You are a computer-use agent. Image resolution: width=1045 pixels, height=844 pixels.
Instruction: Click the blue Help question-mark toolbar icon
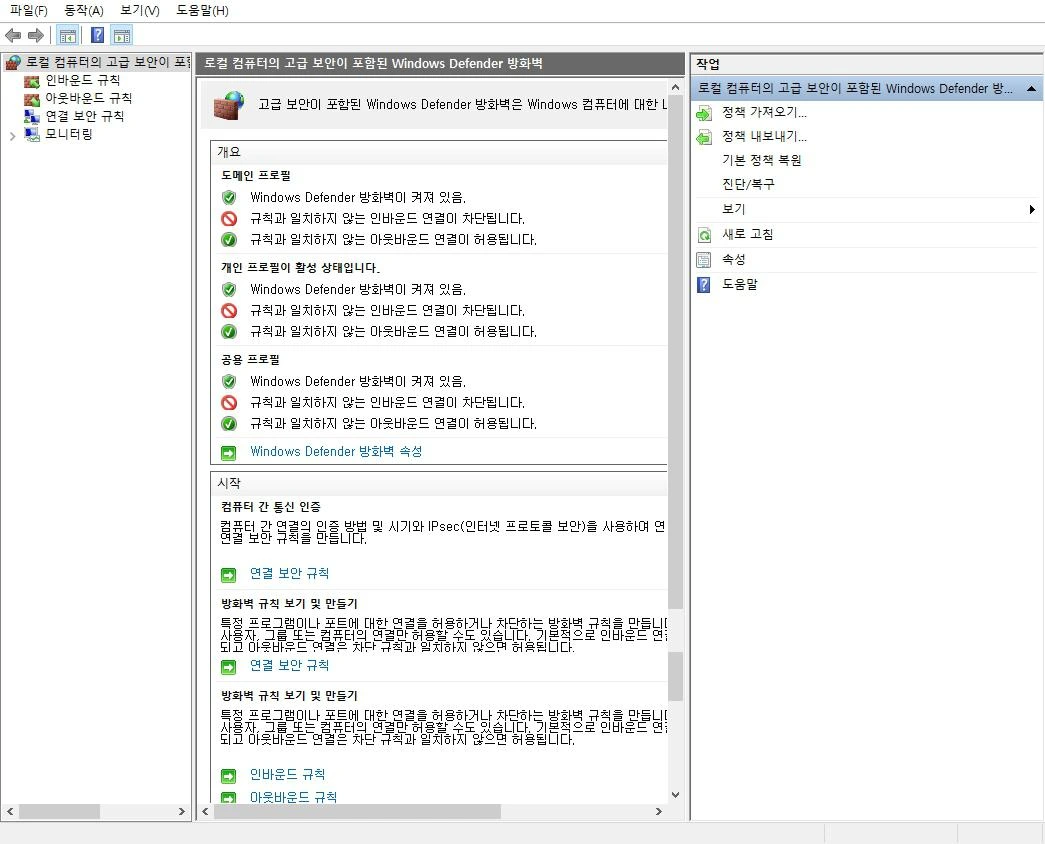(x=97, y=35)
